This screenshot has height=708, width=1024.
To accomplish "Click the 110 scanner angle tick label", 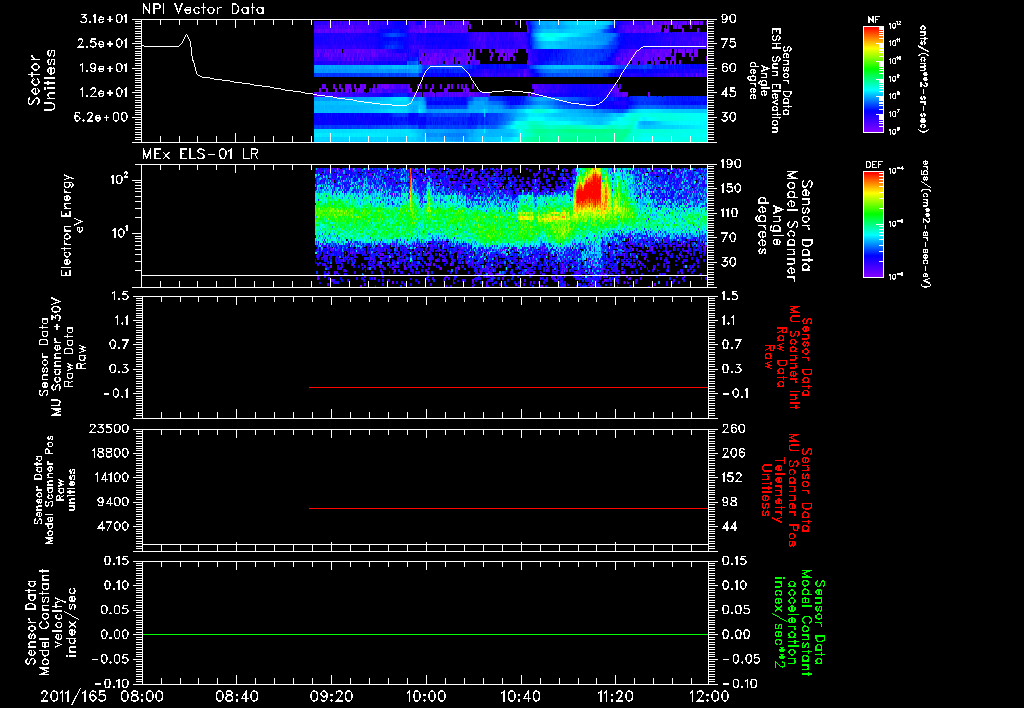I will pos(731,213).
